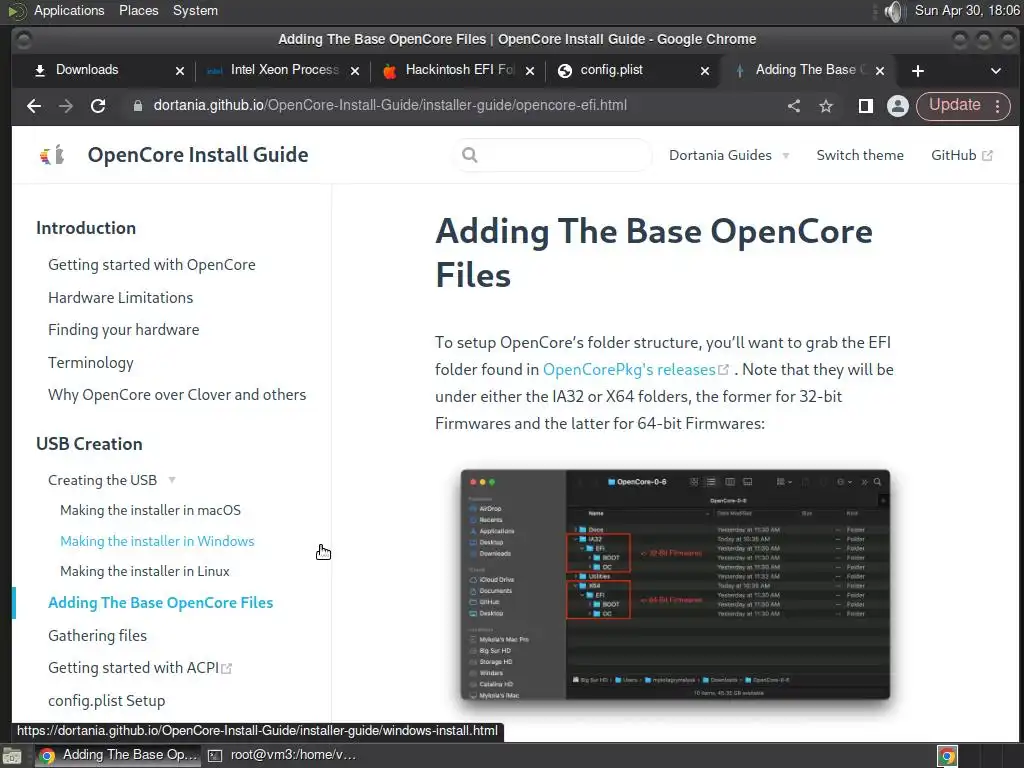
Task: Click the Update button in Chrome
Action: [955, 105]
